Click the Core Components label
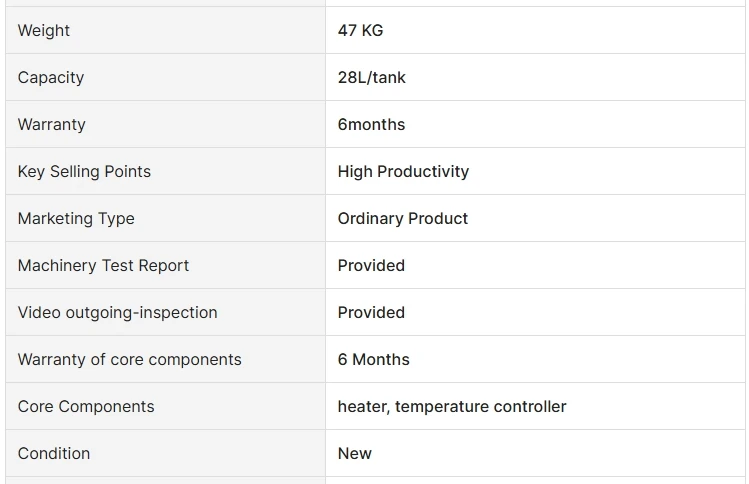749x484 pixels. (86, 406)
